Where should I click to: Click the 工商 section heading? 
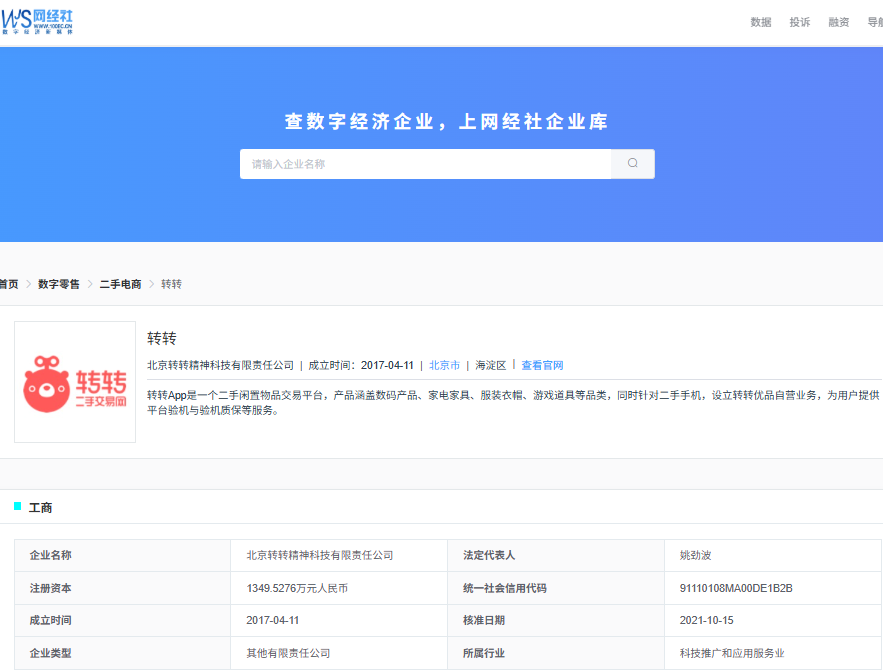[40, 508]
